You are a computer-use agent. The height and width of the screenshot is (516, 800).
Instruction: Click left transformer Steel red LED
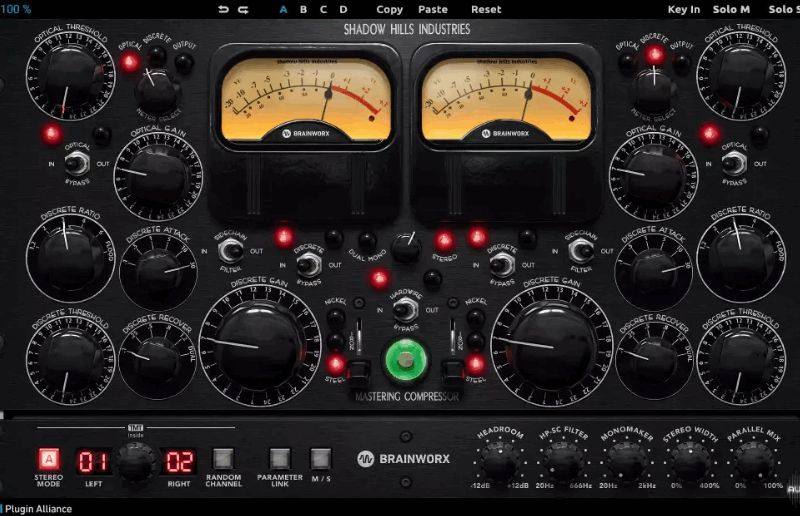tap(336, 364)
